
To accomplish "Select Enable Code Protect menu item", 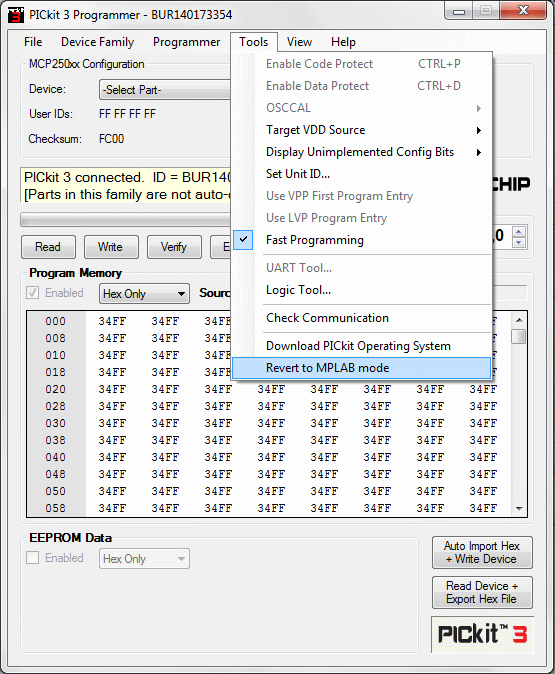I will click(x=362, y=64).
